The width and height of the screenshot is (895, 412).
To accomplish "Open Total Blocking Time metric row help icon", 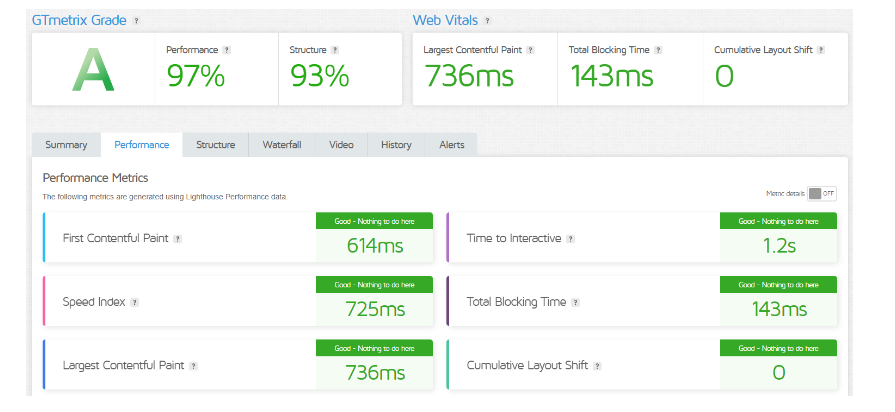I will coord(575,302).
